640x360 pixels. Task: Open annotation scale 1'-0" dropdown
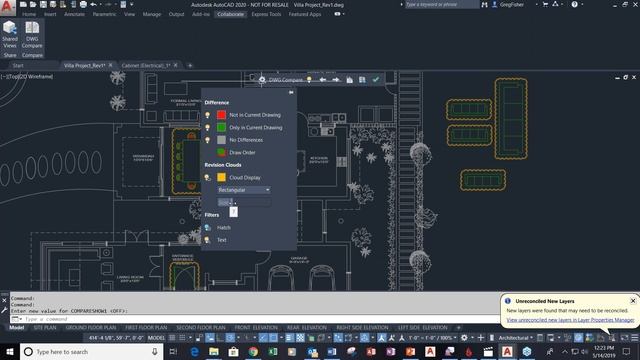tap(433, 338)
